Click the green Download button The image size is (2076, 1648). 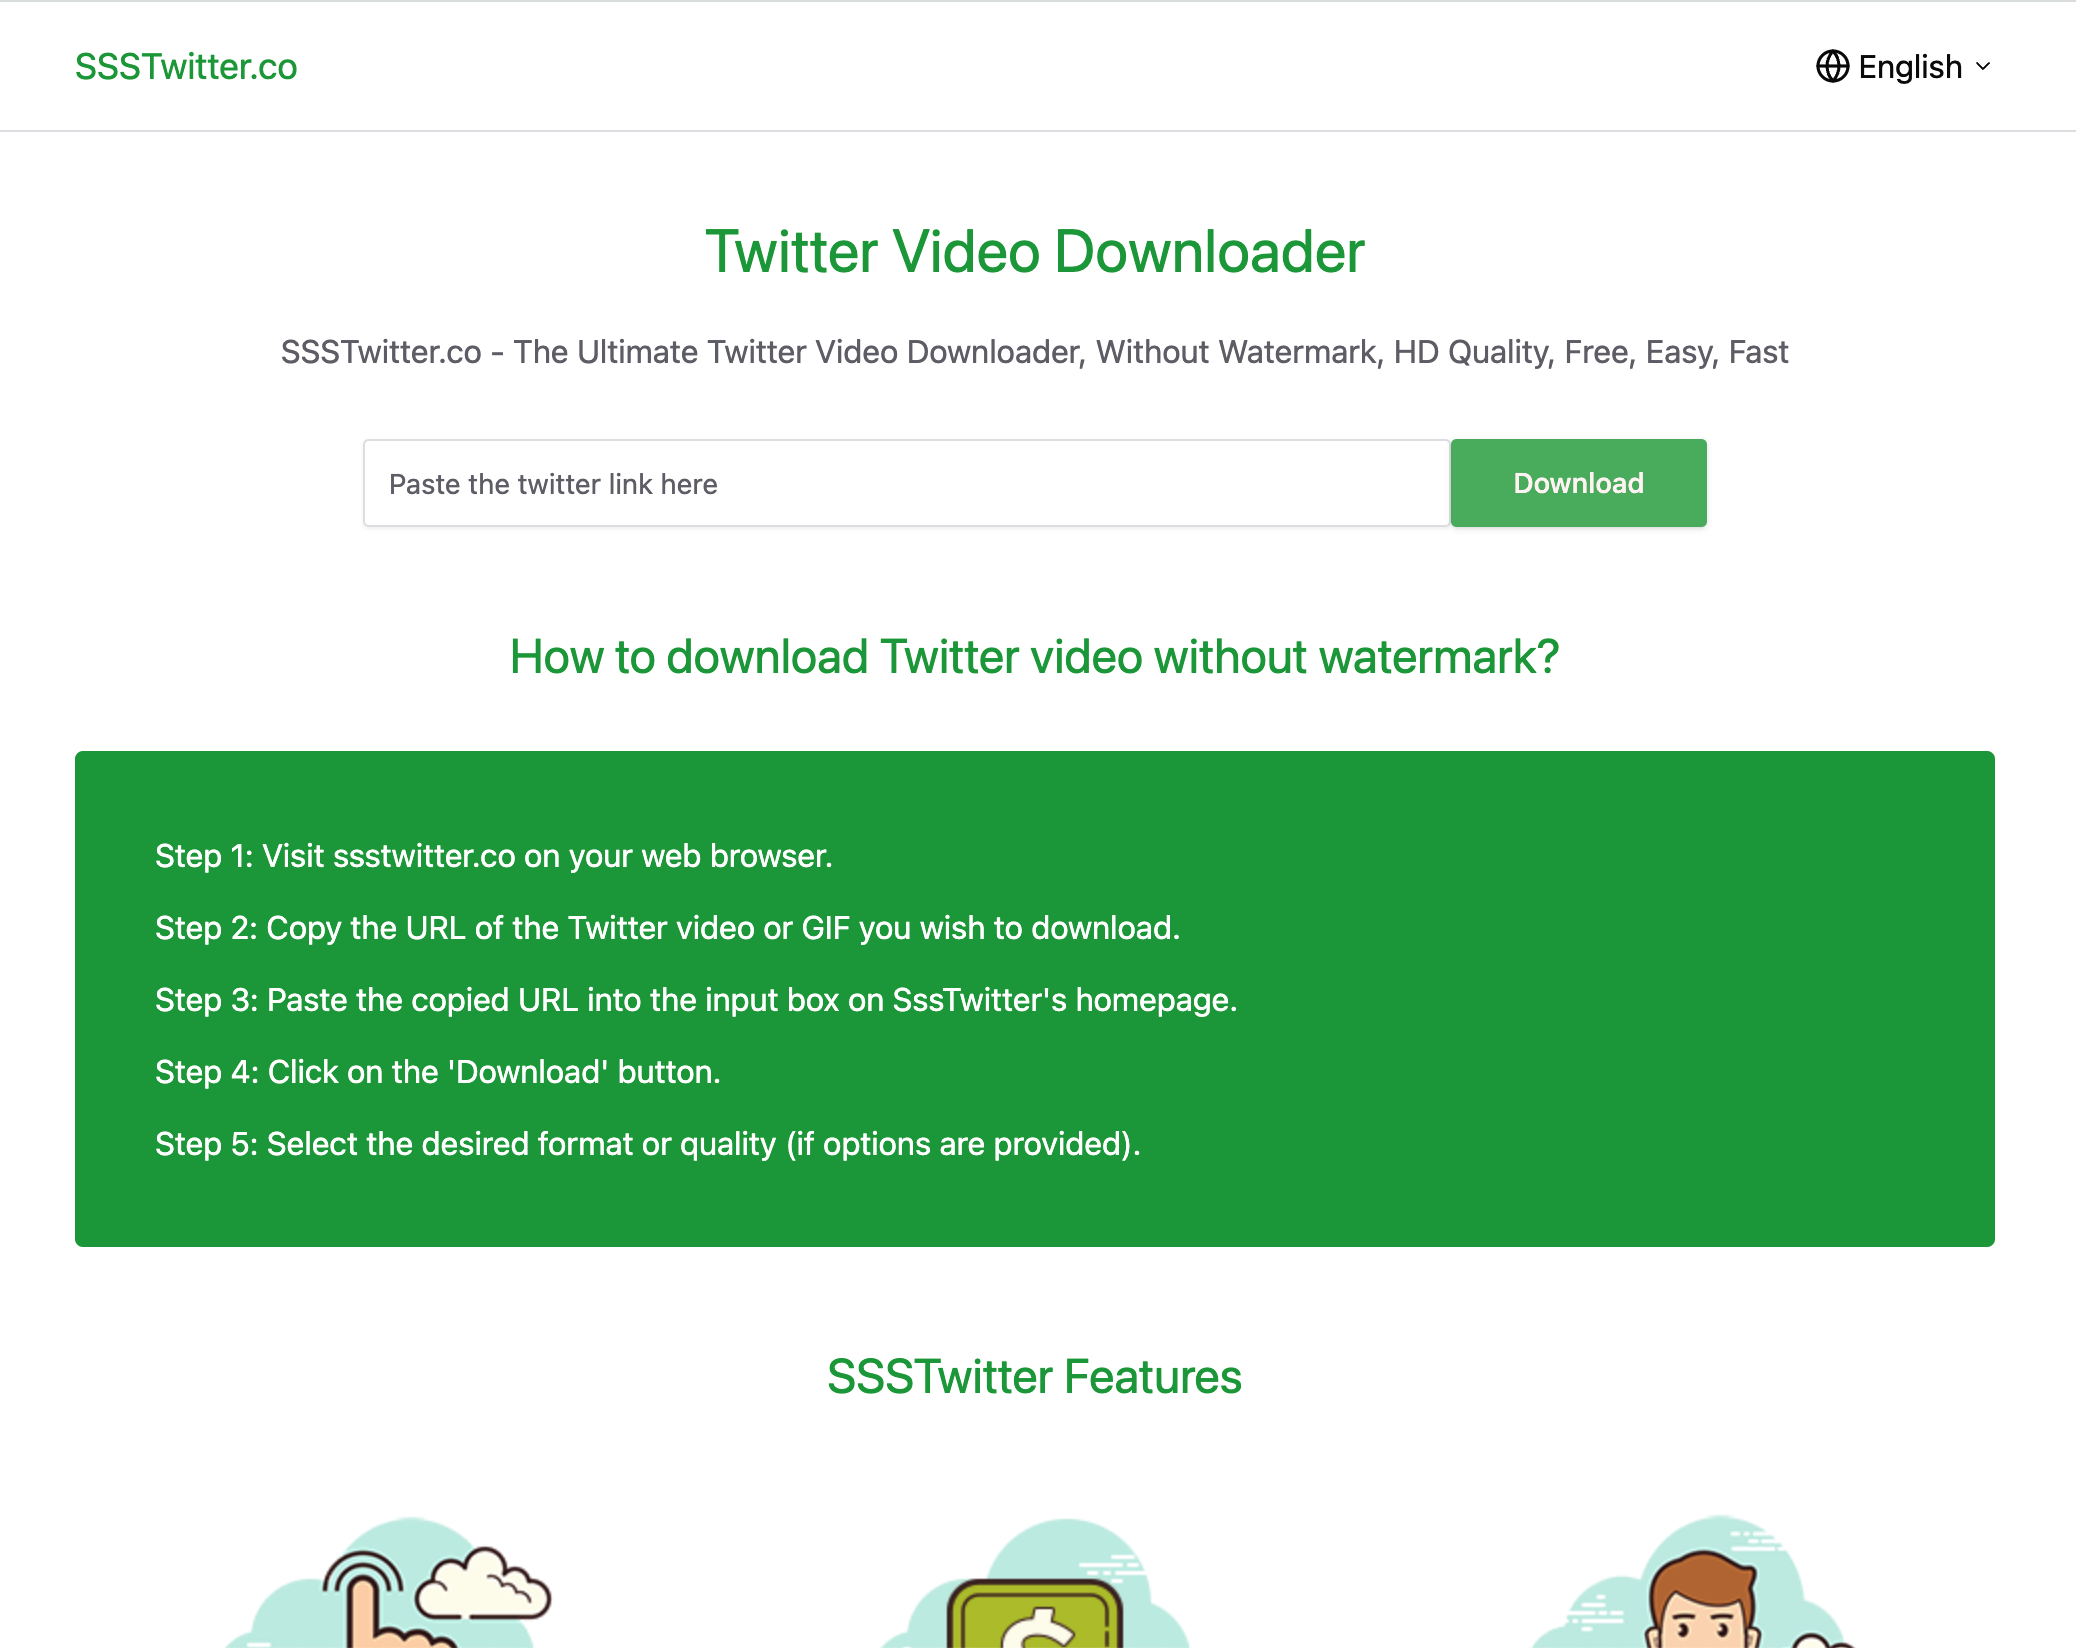1578,483
